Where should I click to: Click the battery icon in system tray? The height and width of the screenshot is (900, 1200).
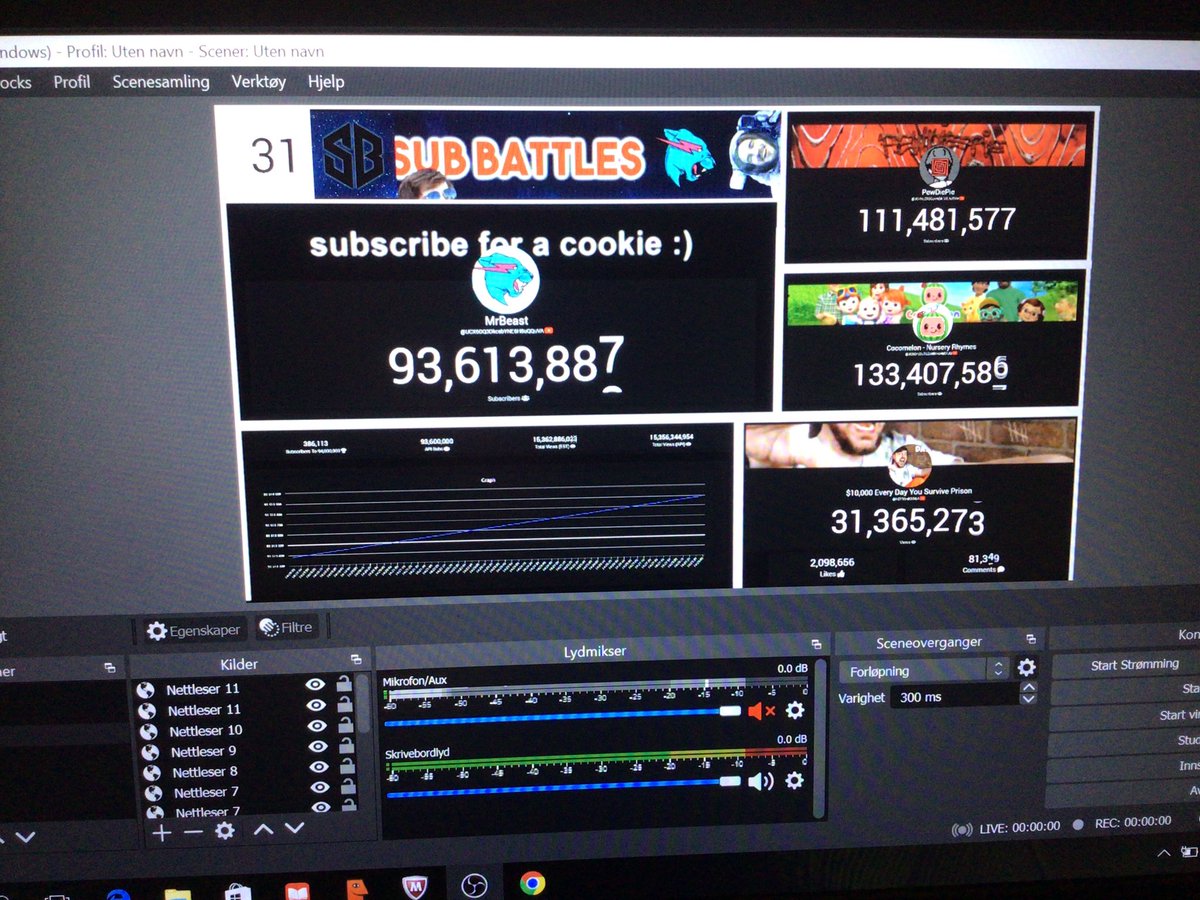1189,851
